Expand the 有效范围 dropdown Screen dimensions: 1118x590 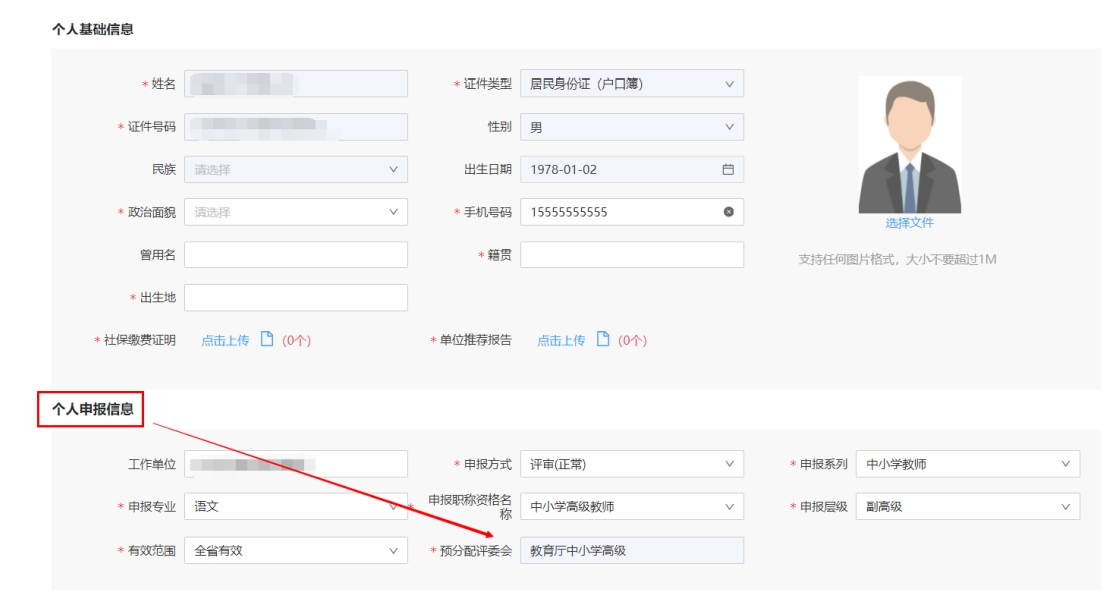point(295,550)
